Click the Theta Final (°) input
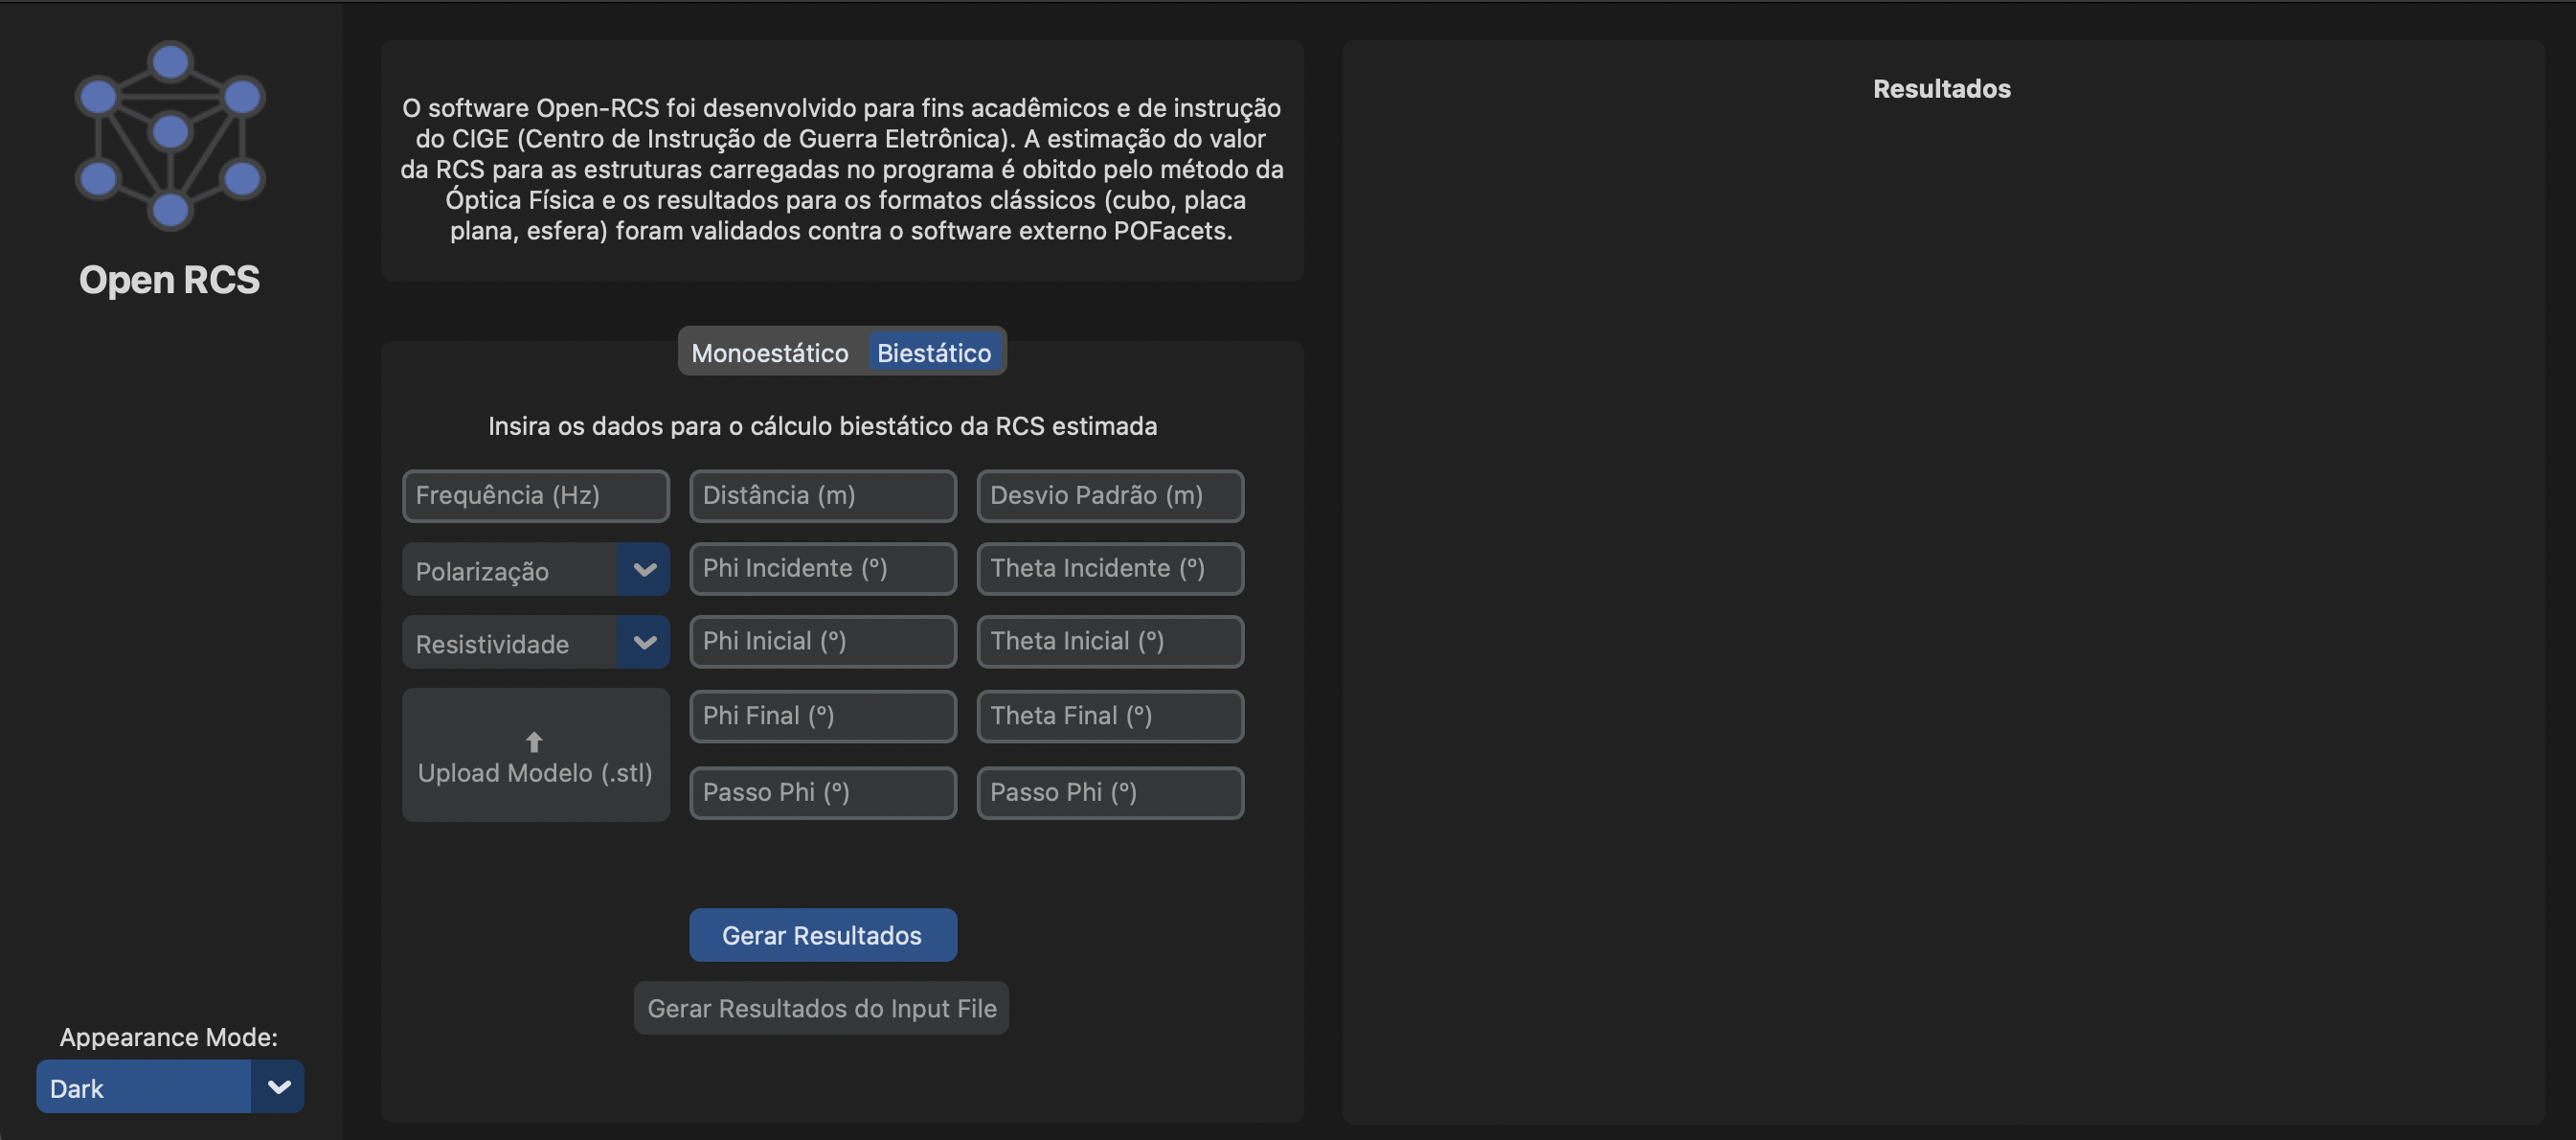The height and width of the screenshot is (1140, 2576). [1109, 716]
